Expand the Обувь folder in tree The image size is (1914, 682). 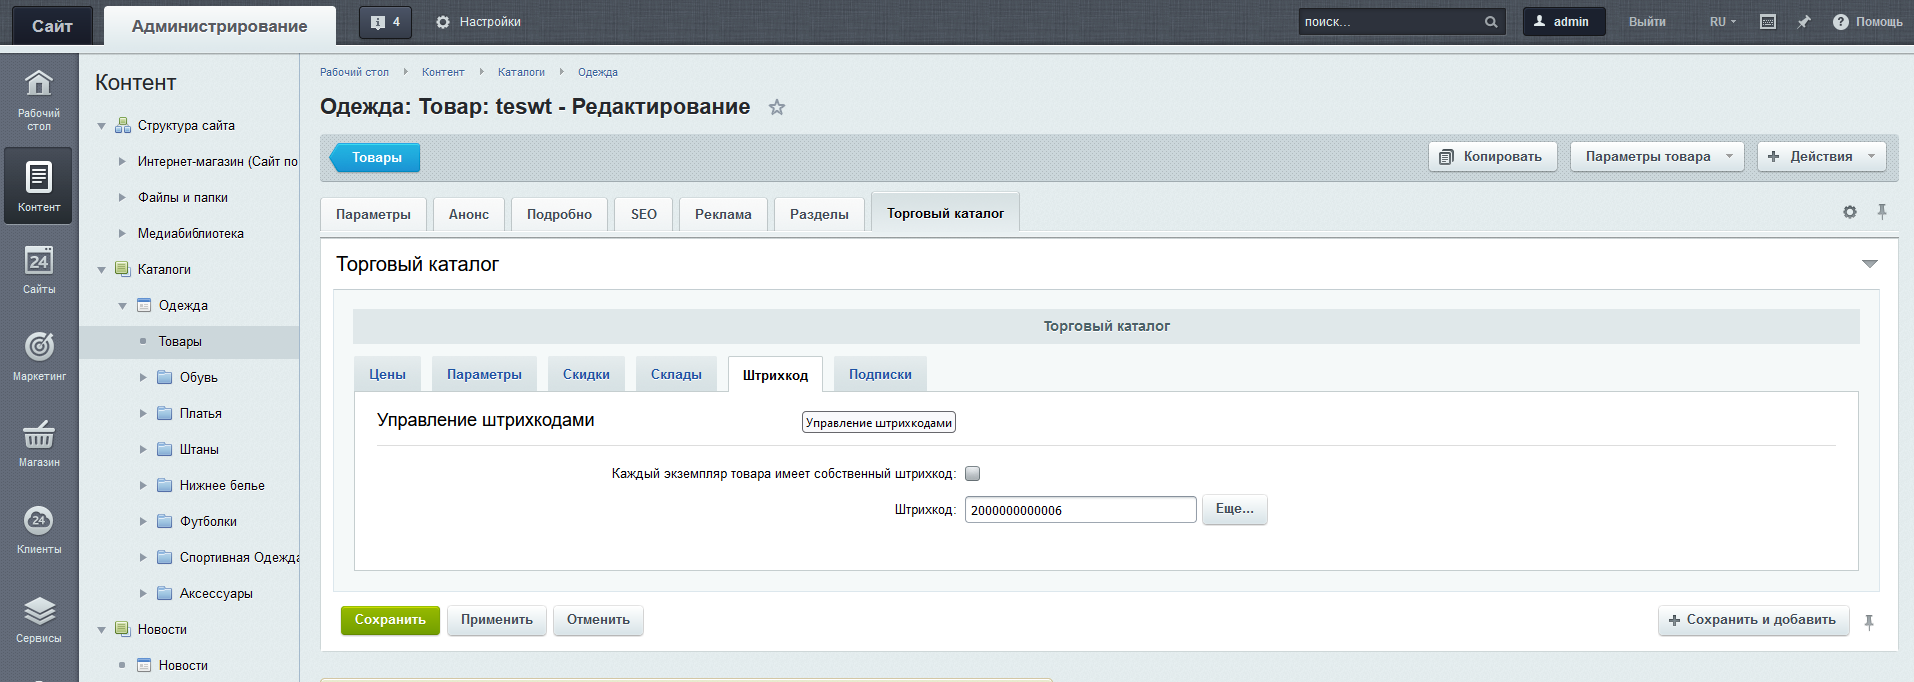pos(143,378)
